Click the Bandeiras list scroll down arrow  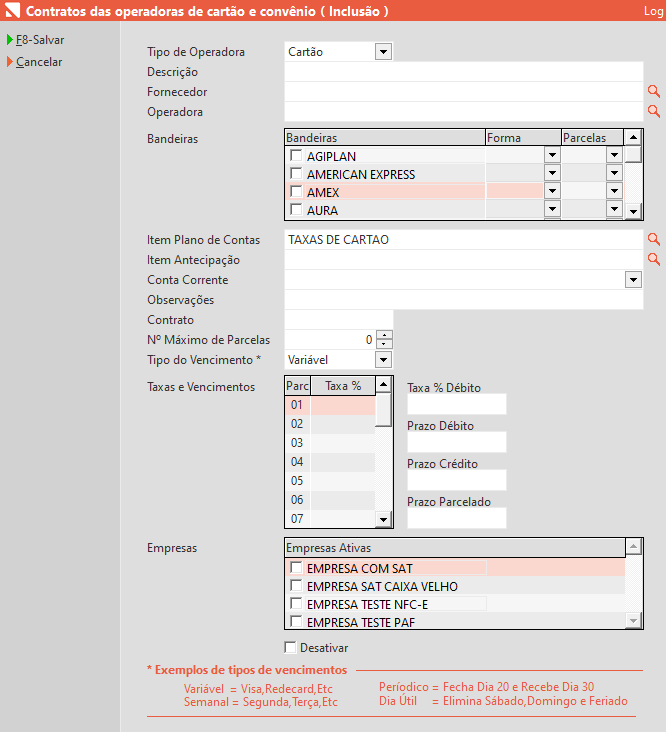tap(633, 211)
